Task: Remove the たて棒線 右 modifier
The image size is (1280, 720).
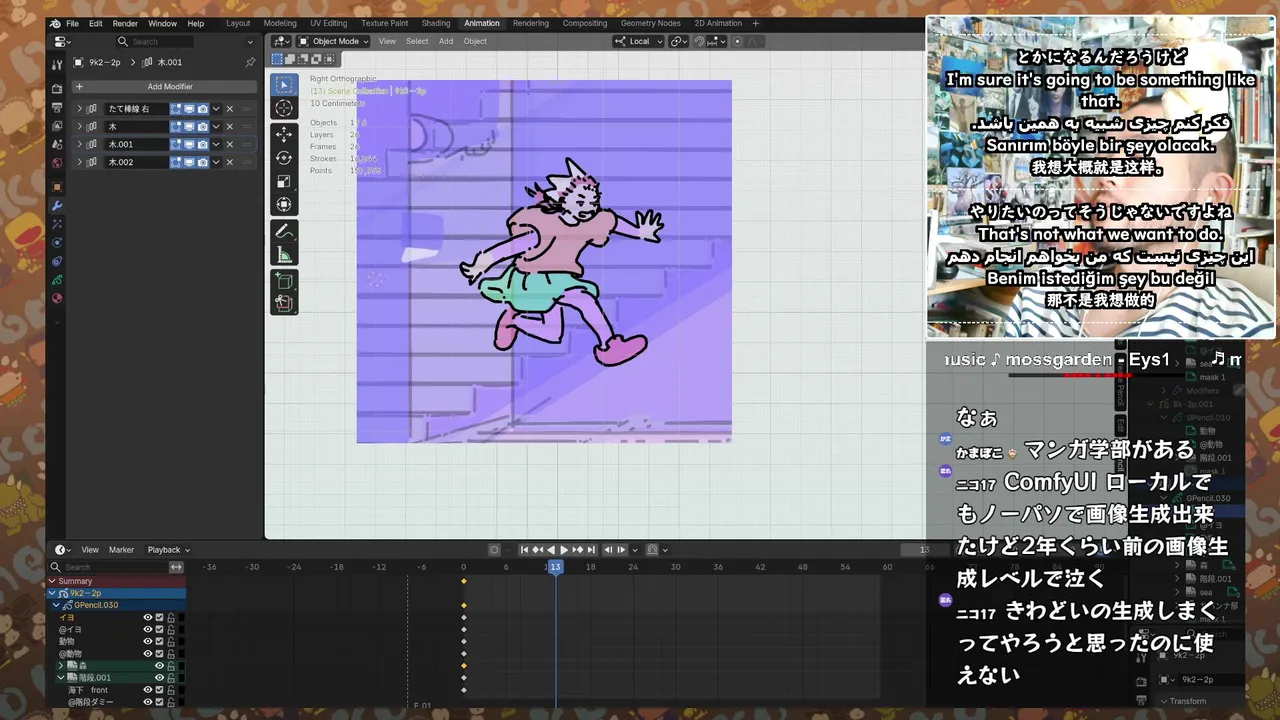Action: point(229,109)
